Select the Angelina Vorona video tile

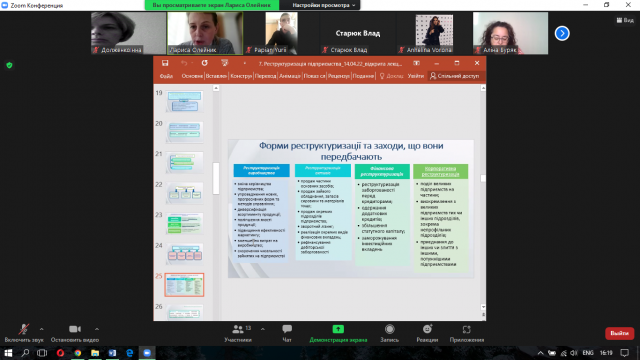point(434,33)
